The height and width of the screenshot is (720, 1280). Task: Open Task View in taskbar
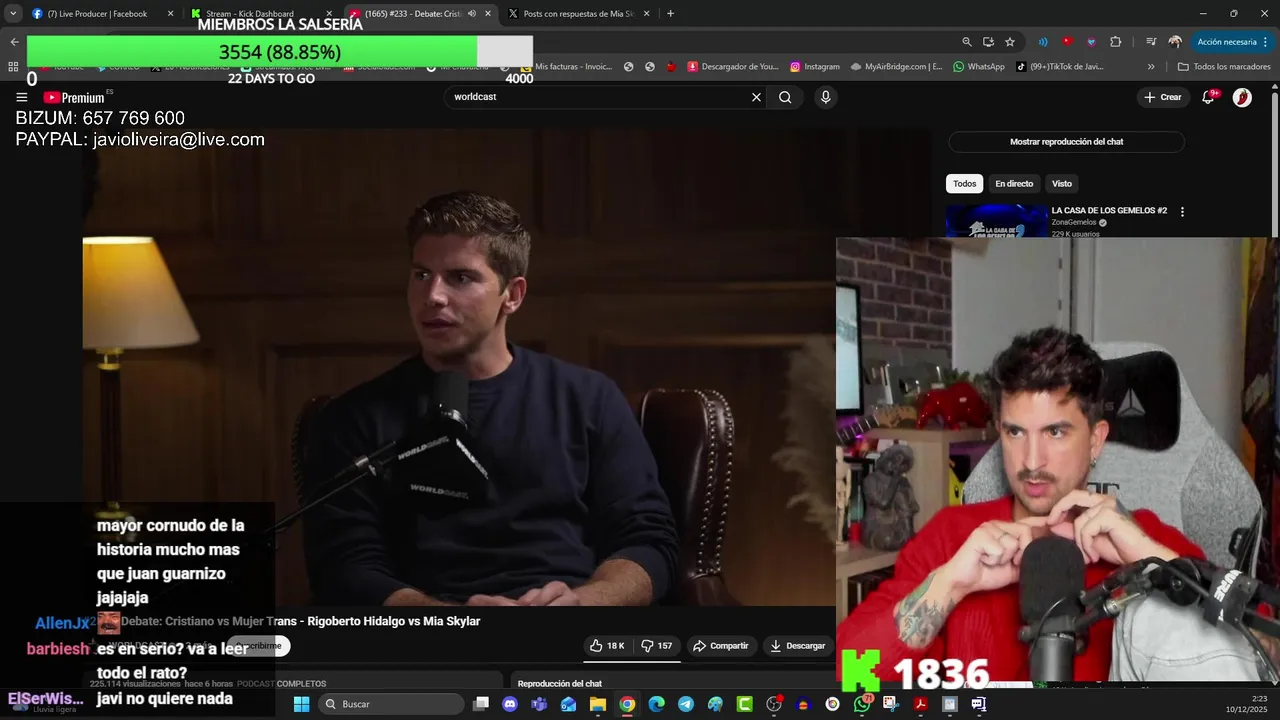[x=481, y=704]
